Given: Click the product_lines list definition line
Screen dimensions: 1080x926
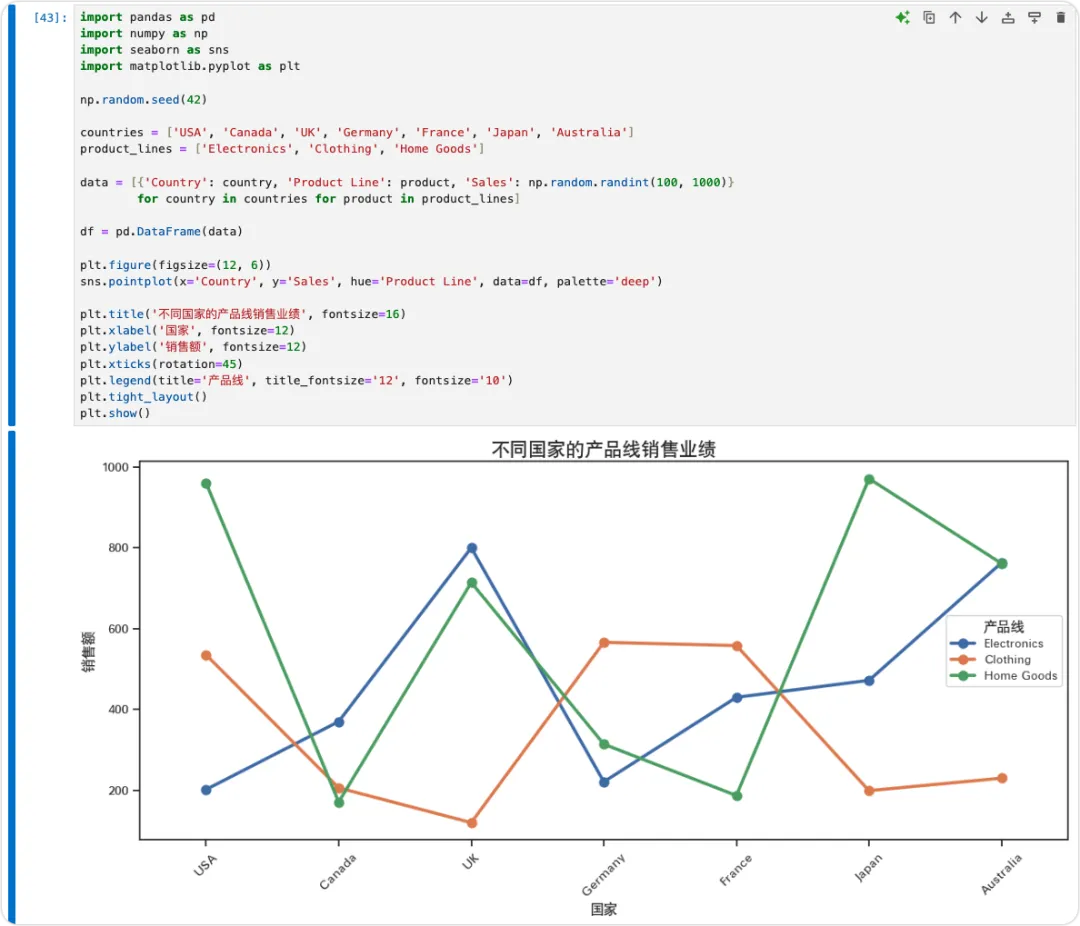Looking at the screenshot, I should coord(282,149).
